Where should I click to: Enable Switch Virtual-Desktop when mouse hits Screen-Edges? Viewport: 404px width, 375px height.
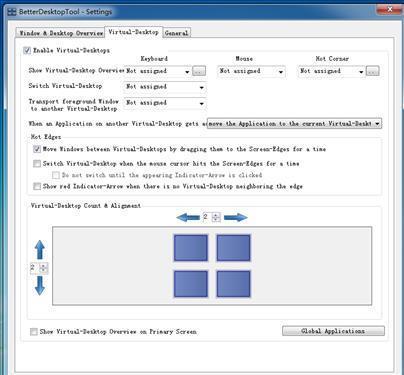pyautogui.click(x=37, y=164)
